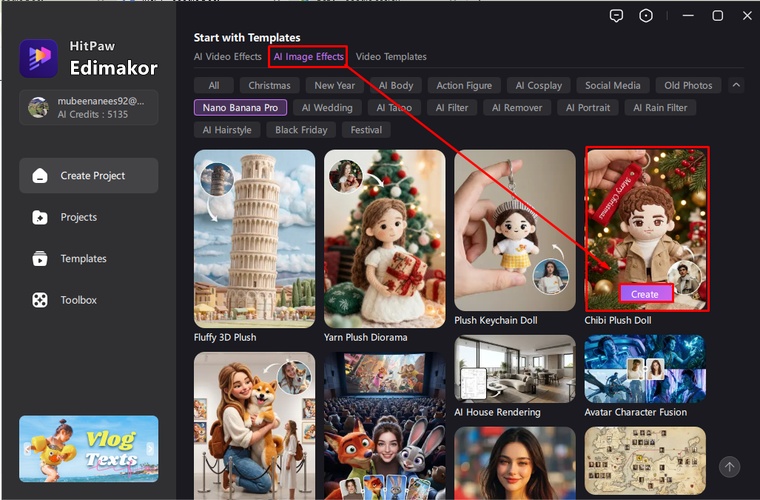760x500 pixels.
Task: Select the AI Wedding category filter
Action: point(327,108)
